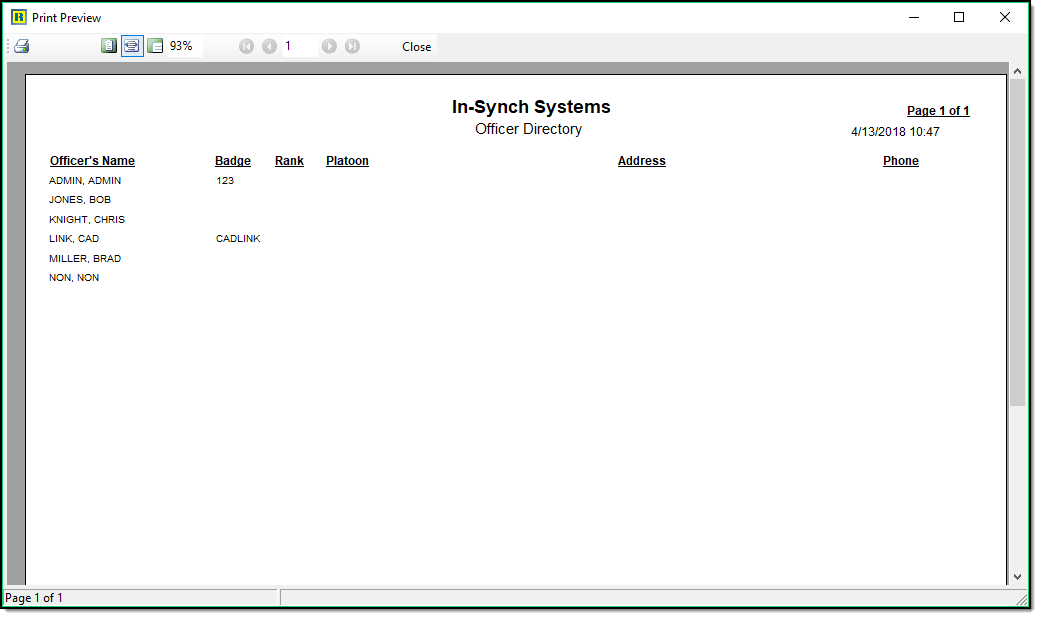Select the KNIGHT, CHRIS officer row

[x=87, y=220]
